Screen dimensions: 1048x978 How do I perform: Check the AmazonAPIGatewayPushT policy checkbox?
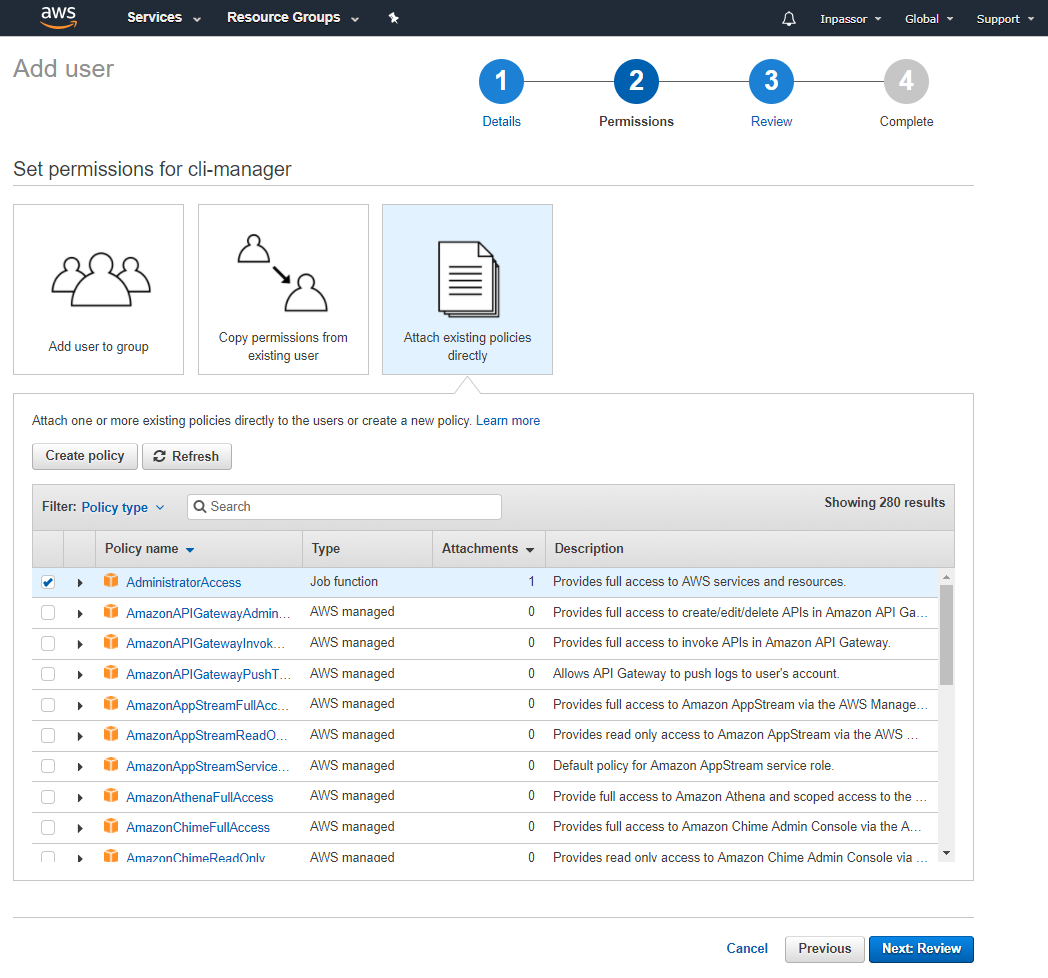click(x=48, y=674)
